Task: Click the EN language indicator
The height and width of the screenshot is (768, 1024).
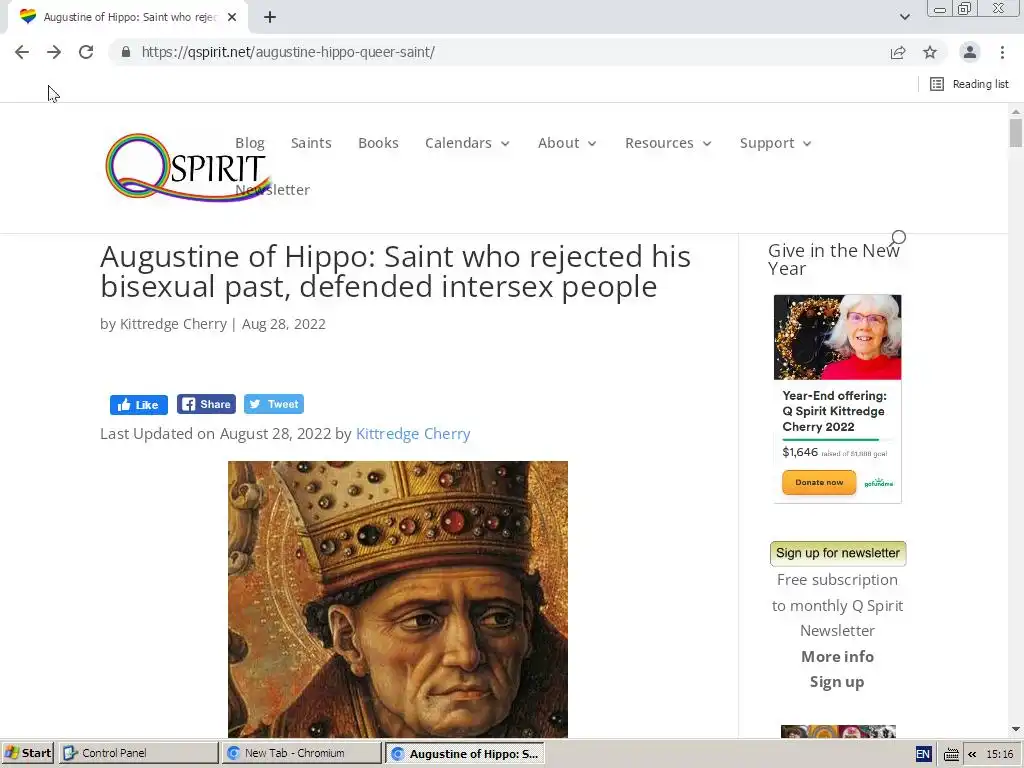Action: click(923, 754)
